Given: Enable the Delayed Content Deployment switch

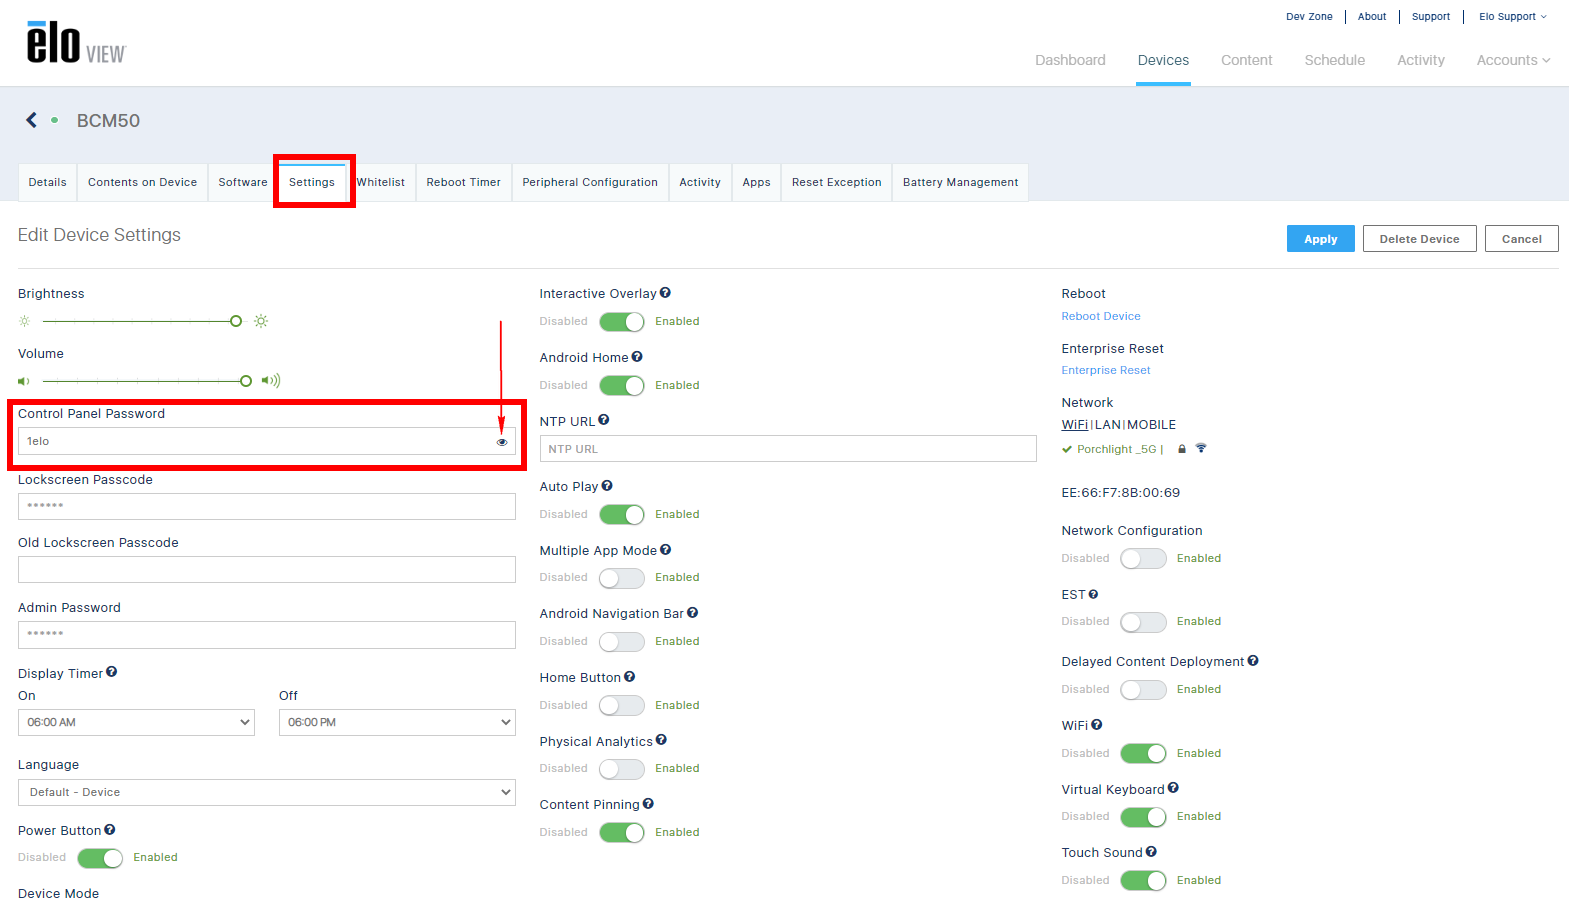Looking at the screenshot, I should click(1143, 690).
